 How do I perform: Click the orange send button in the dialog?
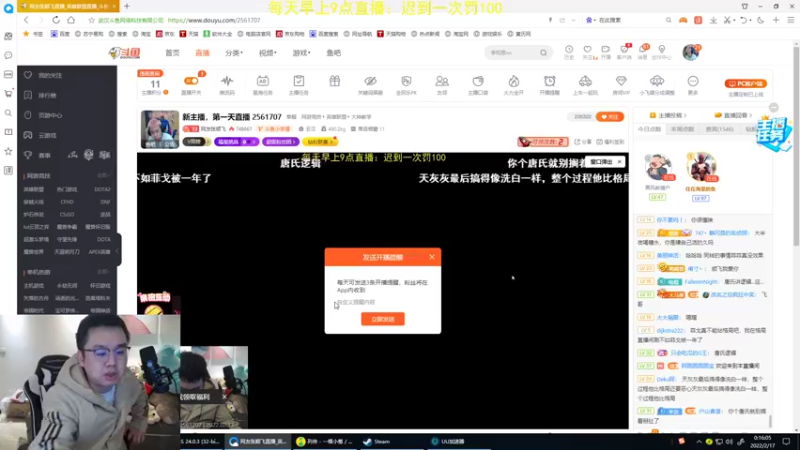383,319
